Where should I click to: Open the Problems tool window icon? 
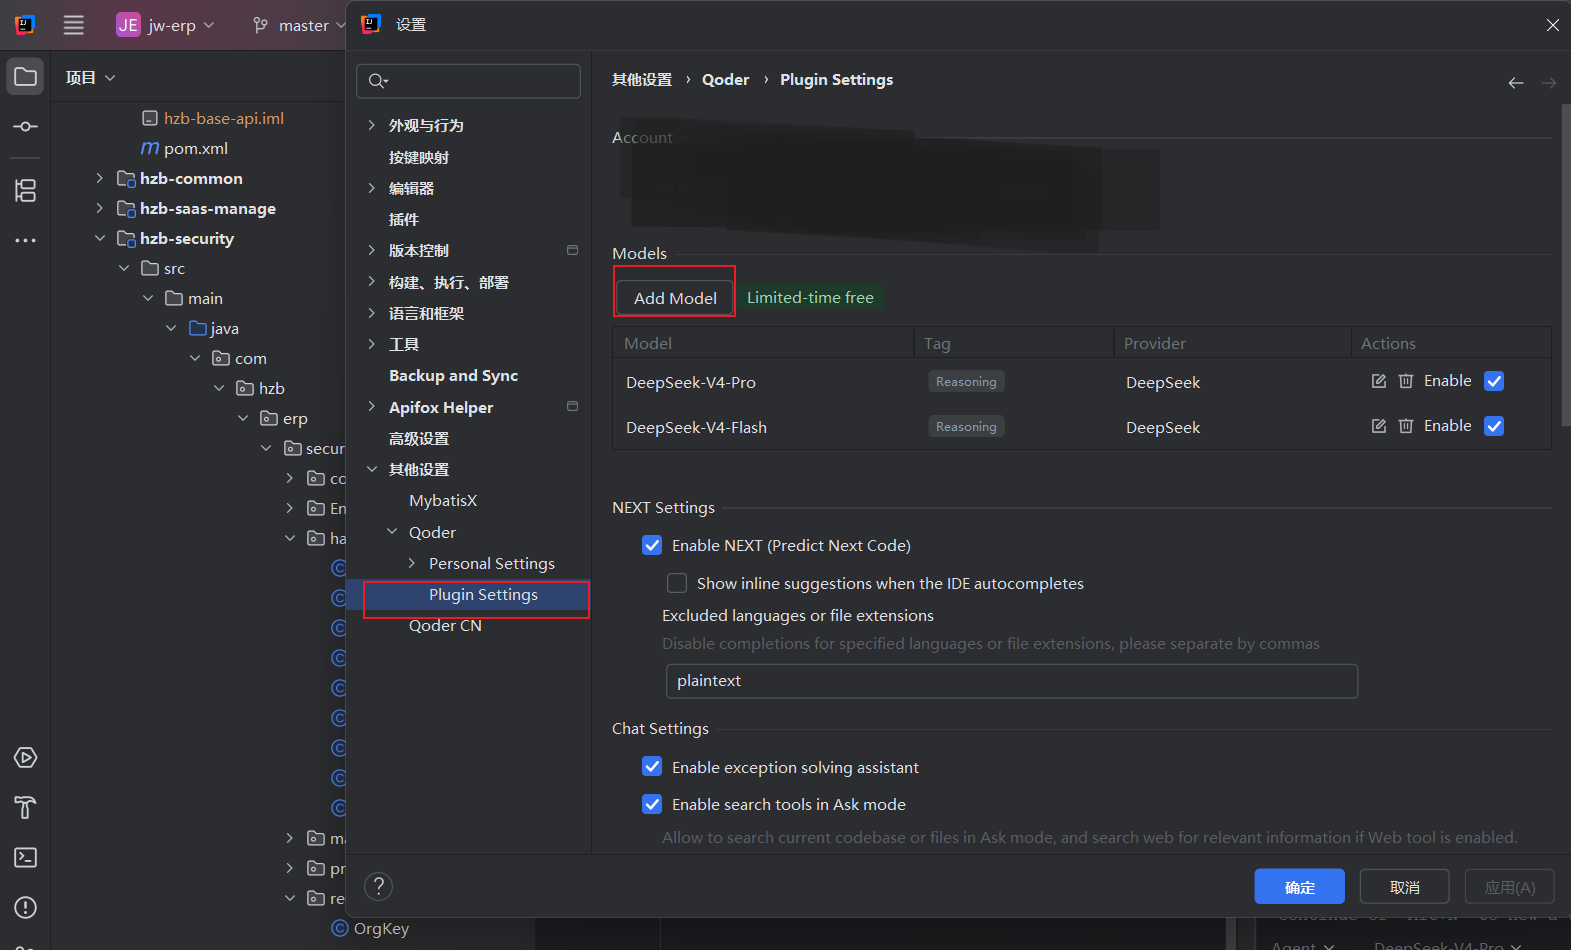coord(25,907)
